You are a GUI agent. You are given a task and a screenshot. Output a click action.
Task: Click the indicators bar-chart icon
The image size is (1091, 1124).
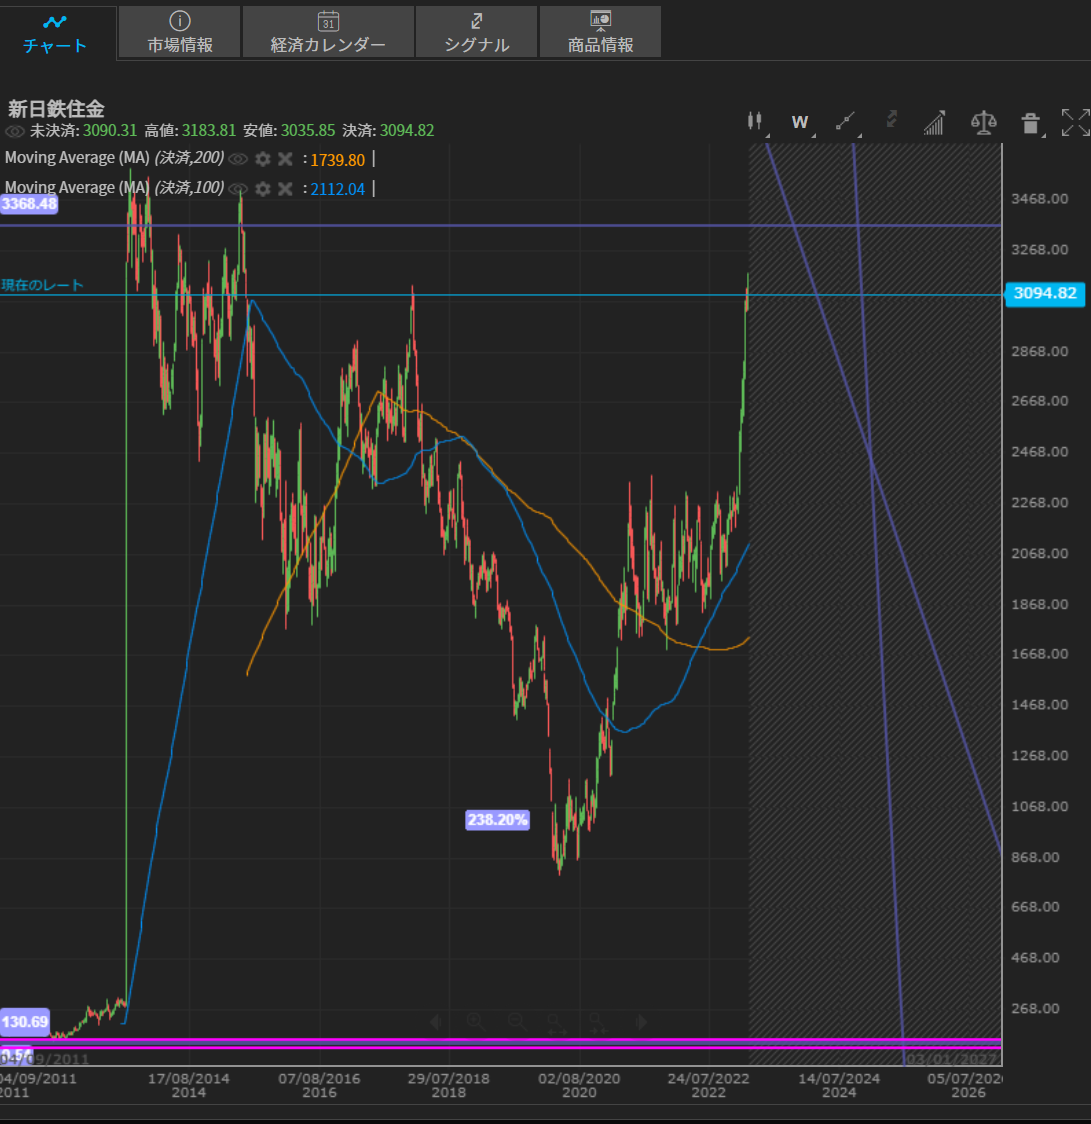(934, 123)
